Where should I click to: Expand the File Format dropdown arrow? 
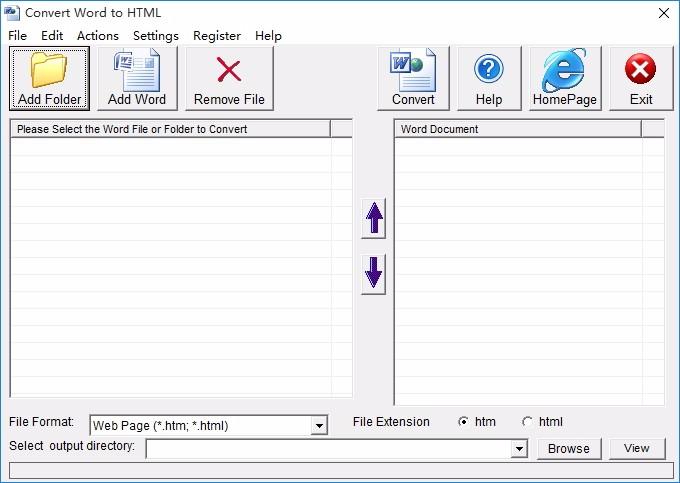click(319, 425)
